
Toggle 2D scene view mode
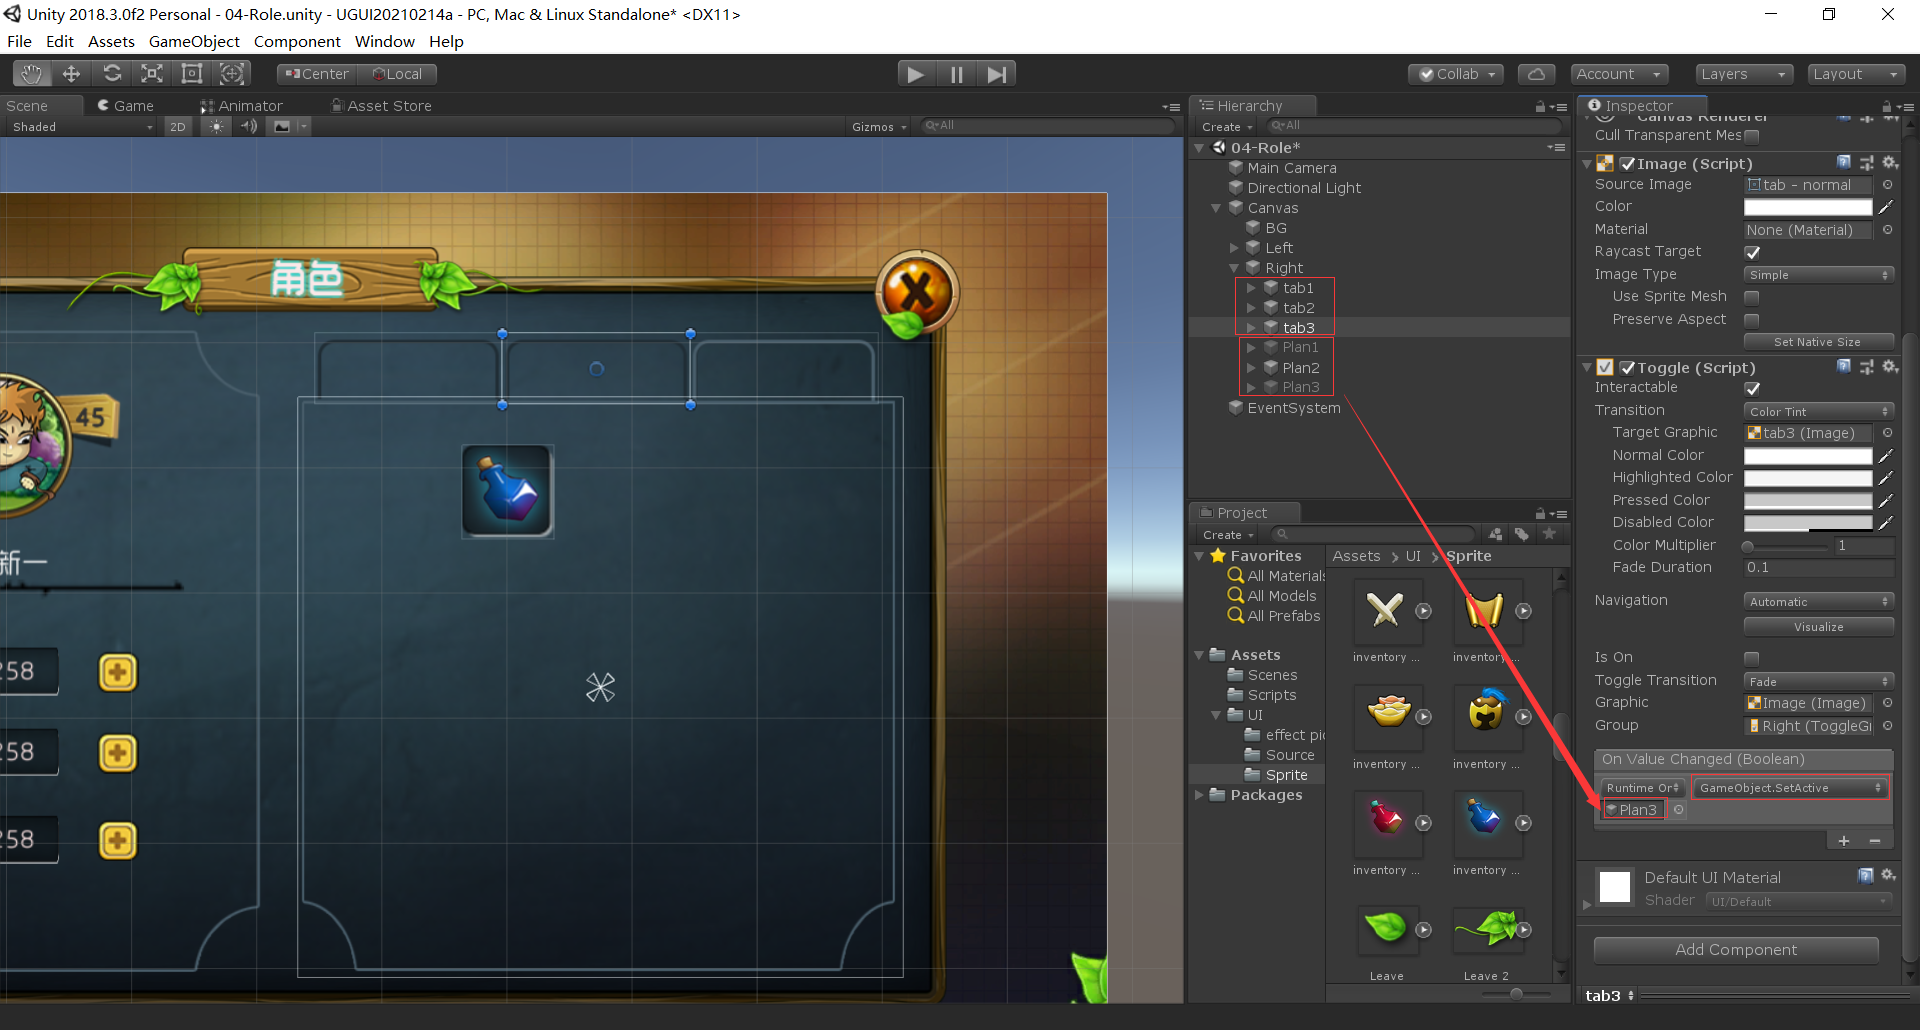pyautogui.click(x=178, y=127)
